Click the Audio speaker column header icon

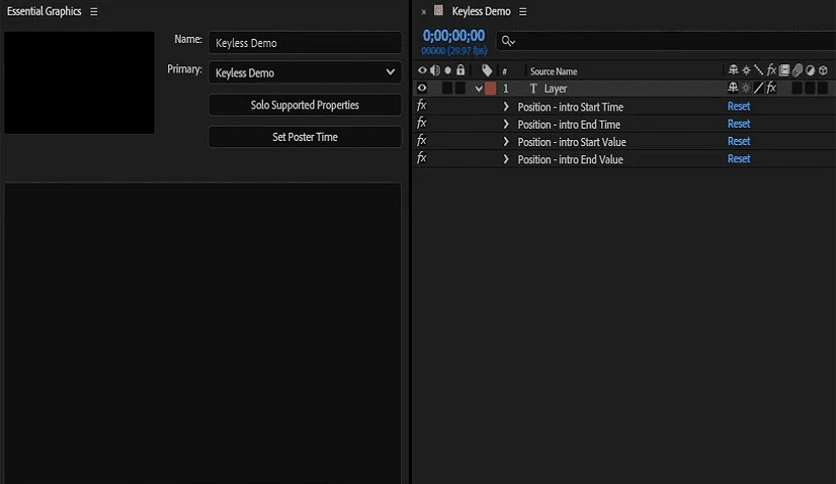435,70
